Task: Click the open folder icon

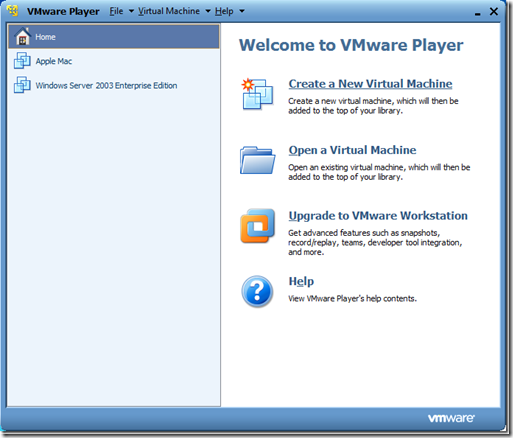Action: click(x=257, y=160)
